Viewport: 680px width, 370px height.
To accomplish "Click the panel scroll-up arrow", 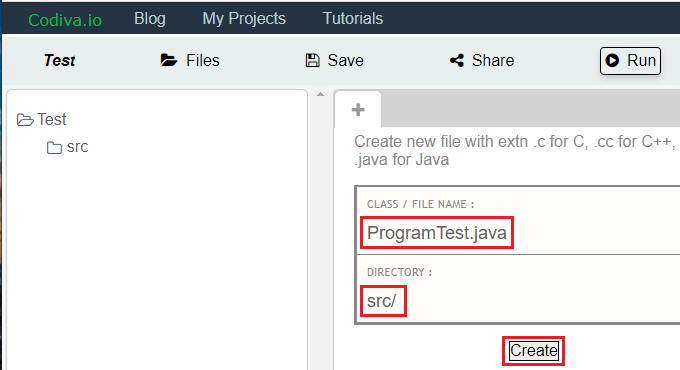I will pyautogui.click(x=320, y=94).
